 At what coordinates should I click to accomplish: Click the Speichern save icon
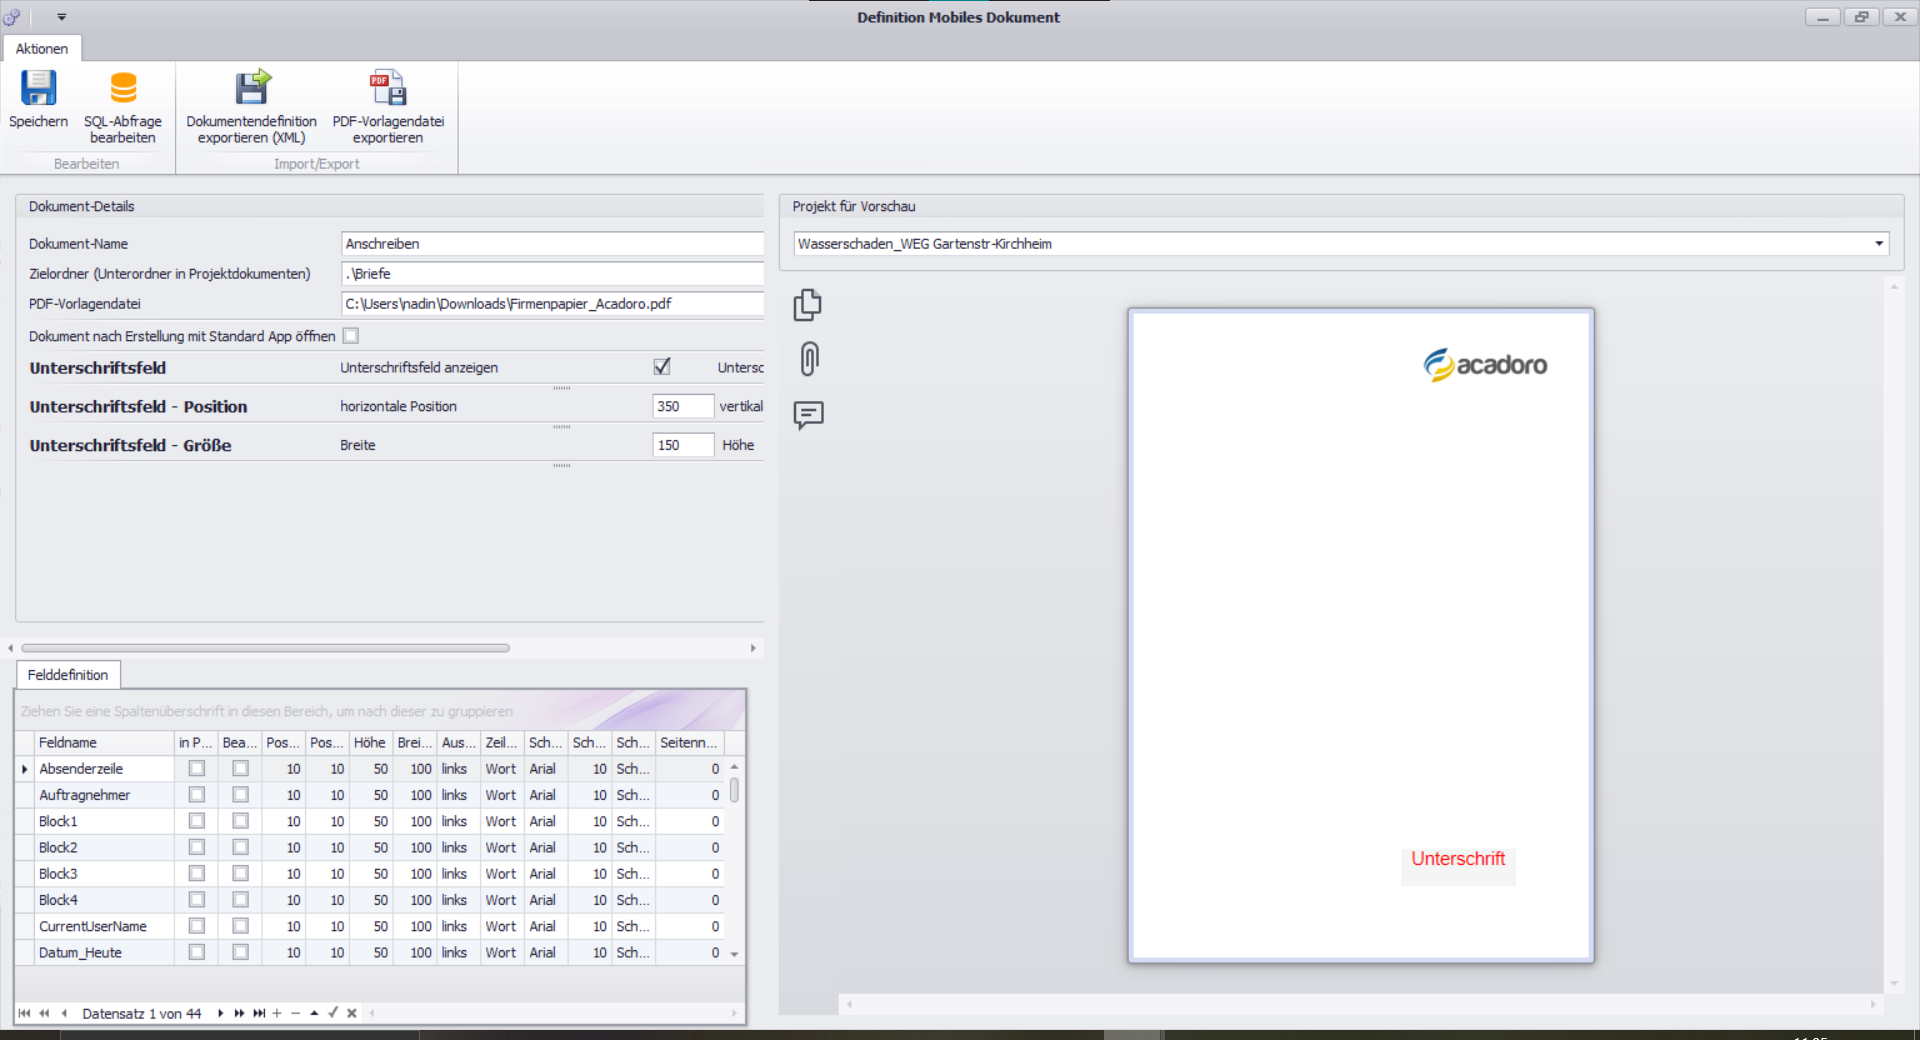(38, 90)
